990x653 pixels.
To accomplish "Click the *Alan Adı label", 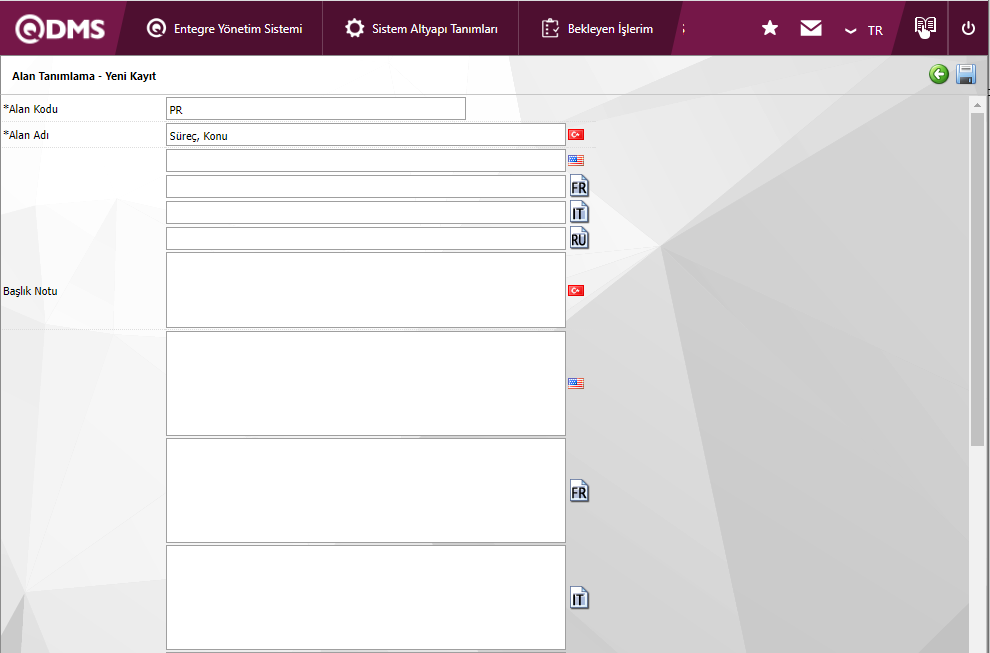I will [x=26, y=135].
